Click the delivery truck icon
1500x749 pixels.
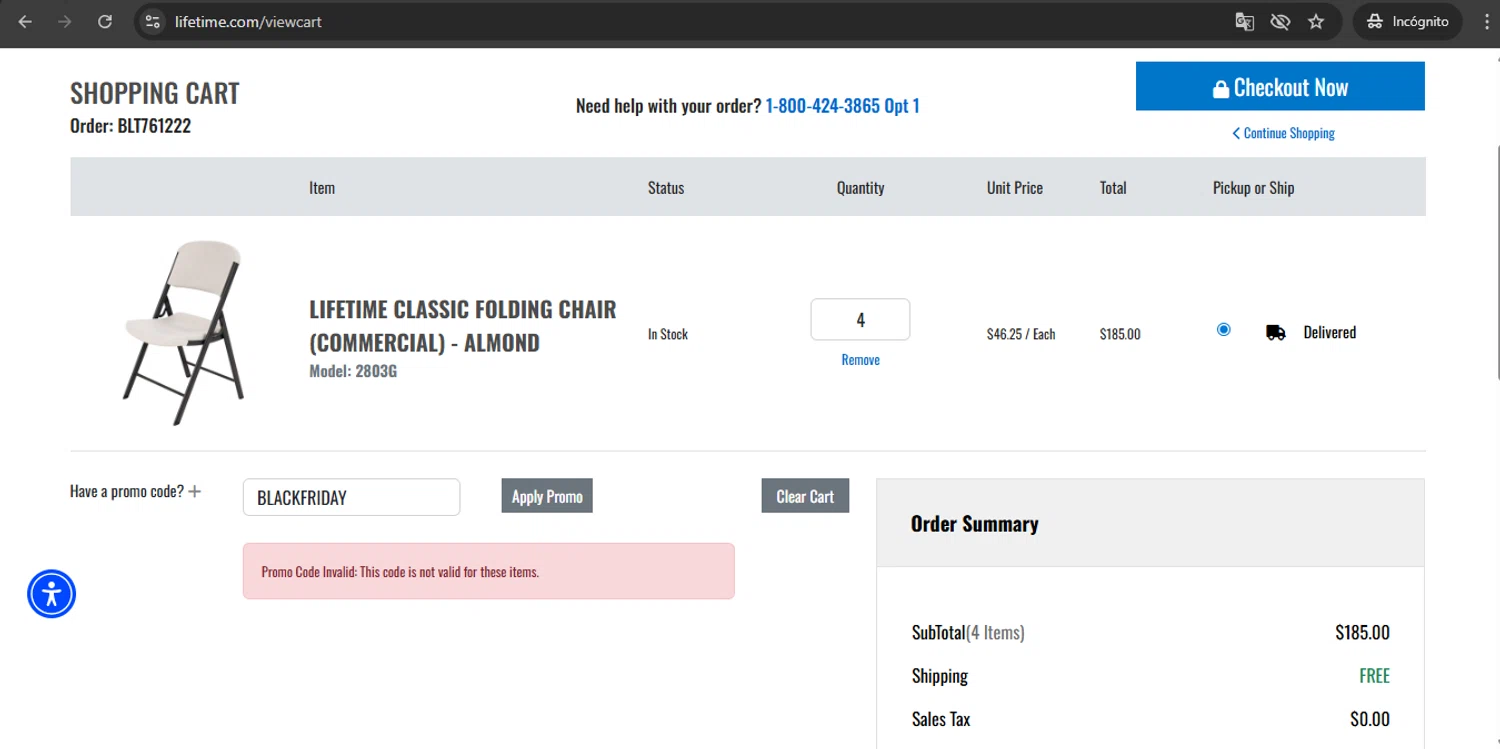tap(1275, 333)
